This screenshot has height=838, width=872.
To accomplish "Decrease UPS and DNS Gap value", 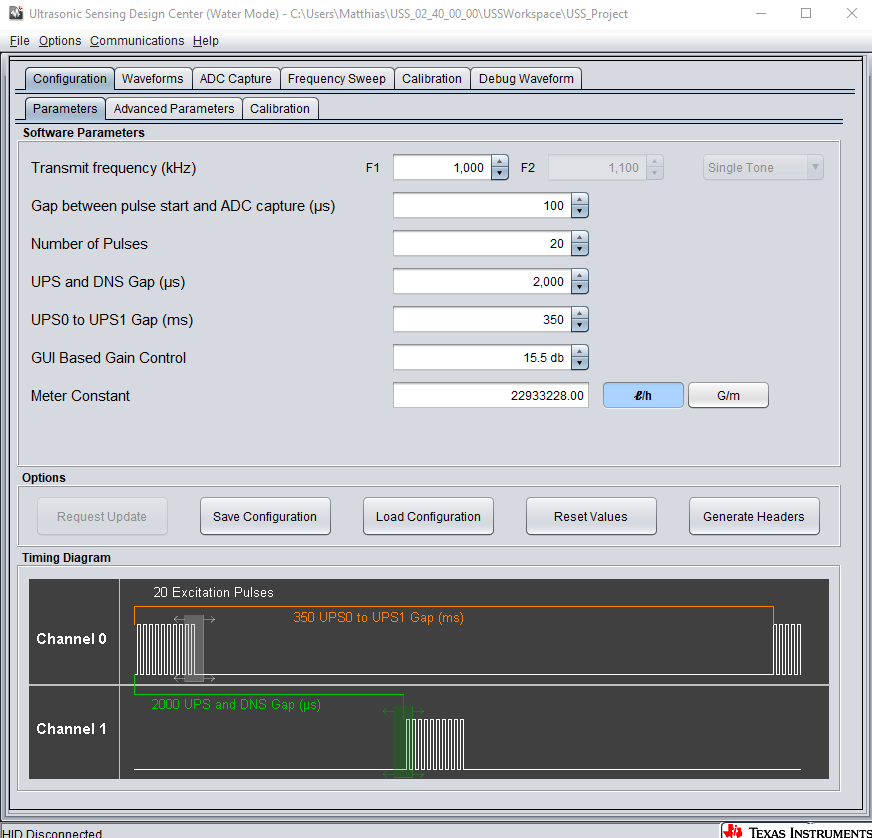I will pos(579,287).
